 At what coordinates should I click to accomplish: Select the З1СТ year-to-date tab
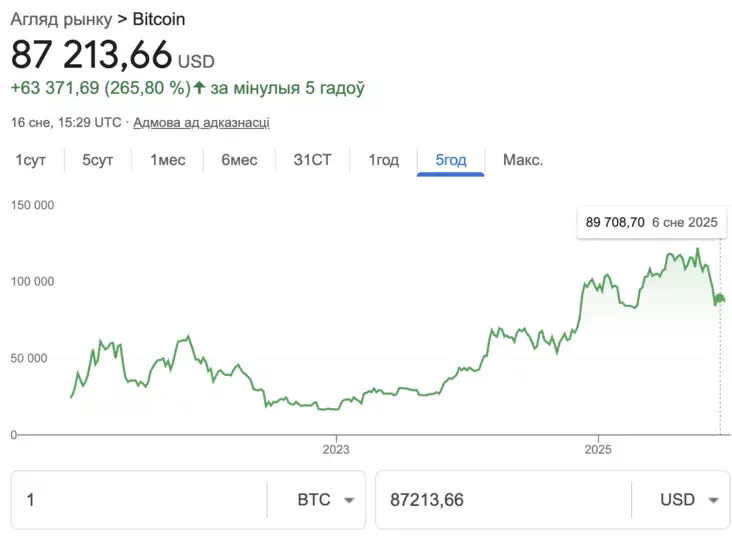(312, 160)
